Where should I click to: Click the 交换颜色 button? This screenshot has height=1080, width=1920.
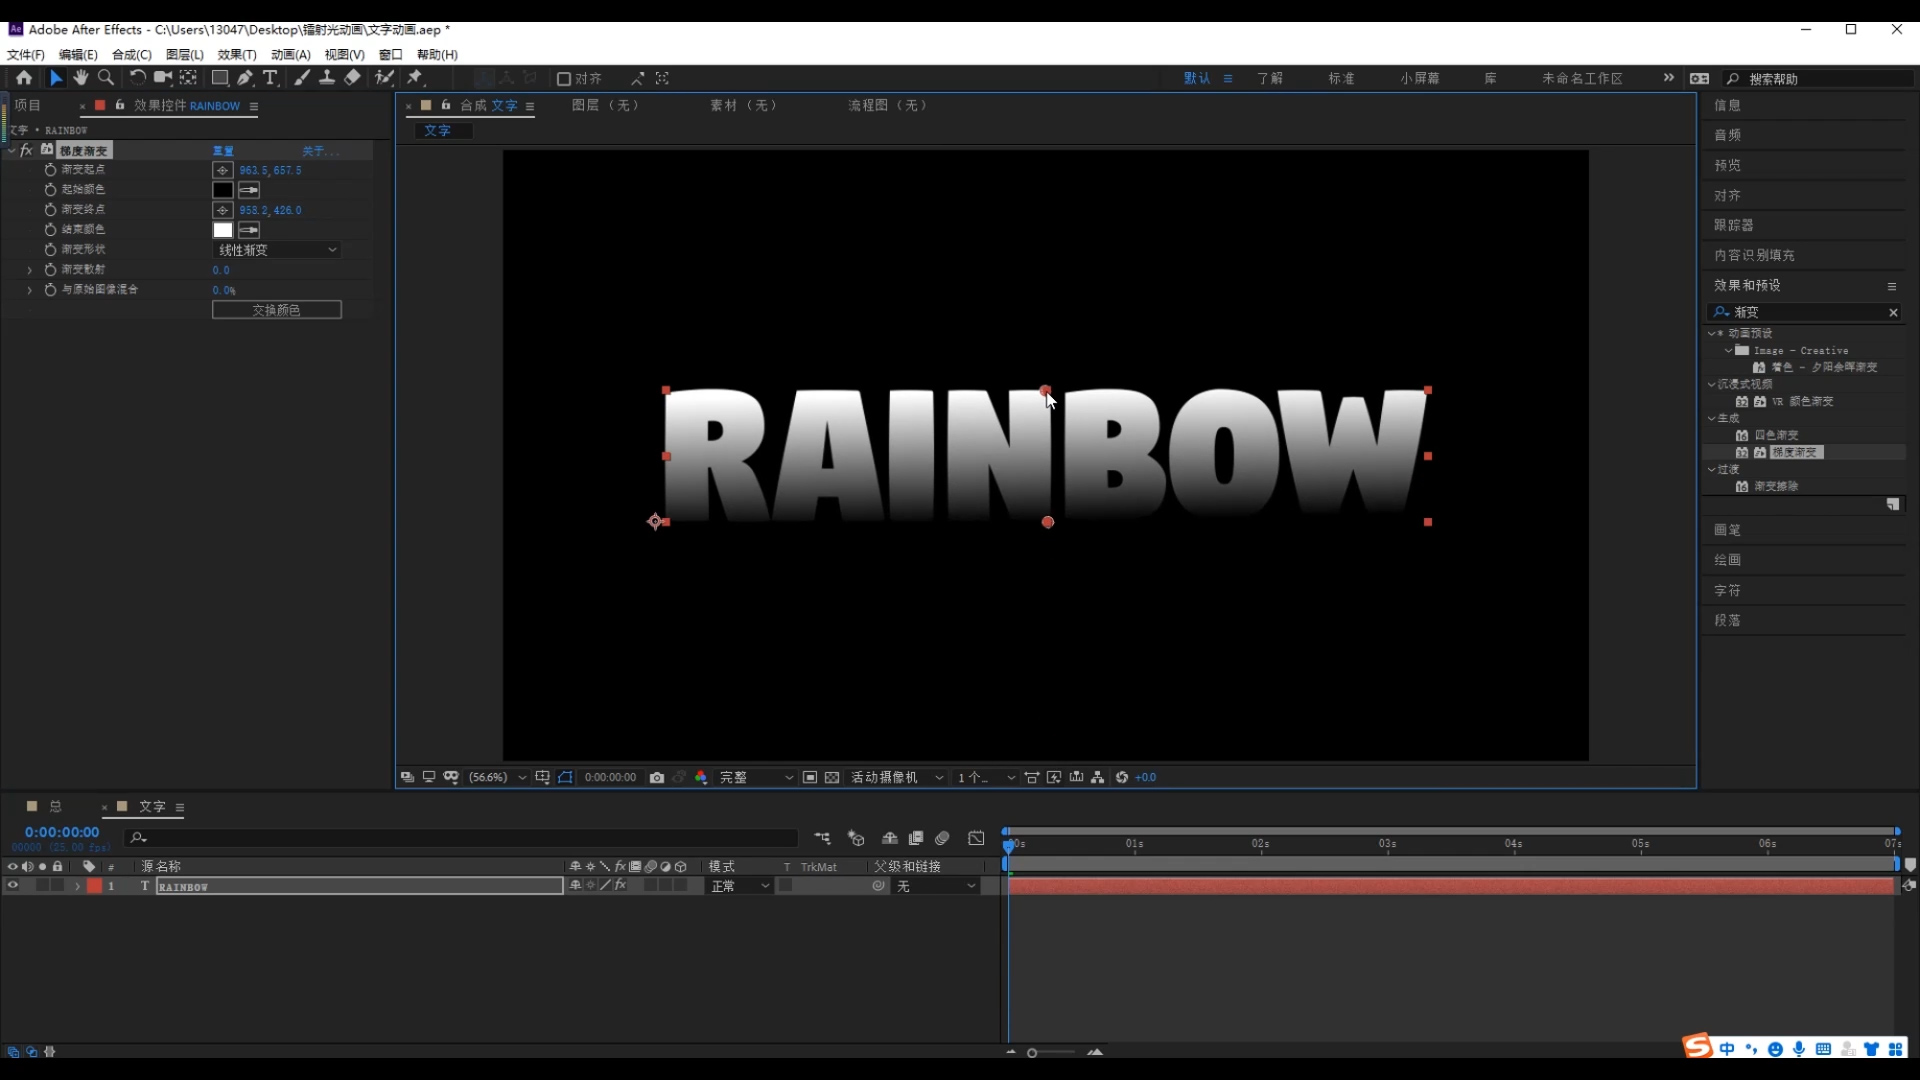click(277, 310)
